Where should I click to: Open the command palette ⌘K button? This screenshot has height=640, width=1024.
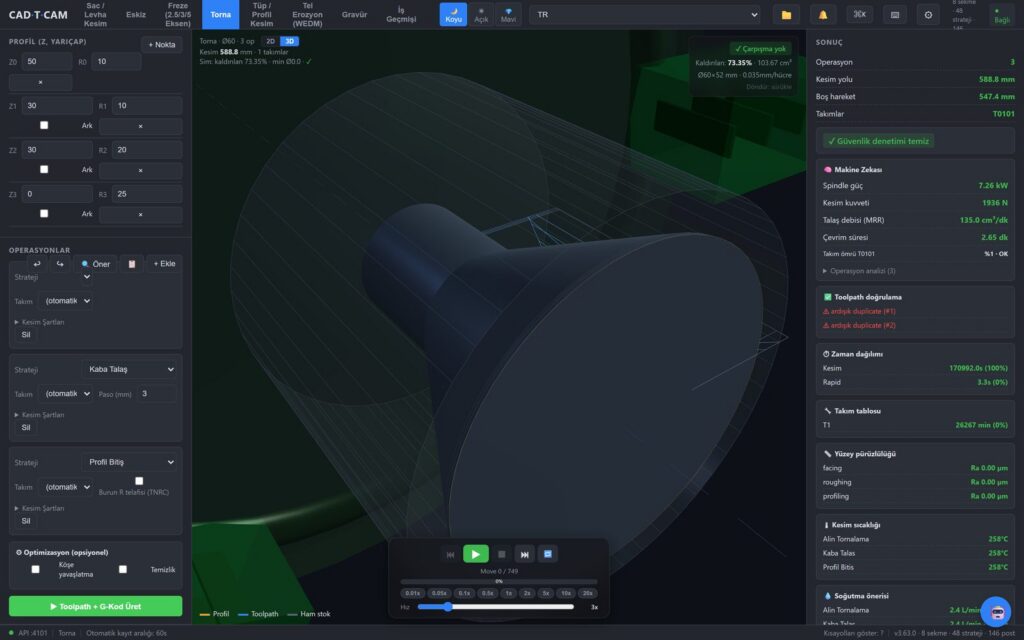[x=859, y=14]
